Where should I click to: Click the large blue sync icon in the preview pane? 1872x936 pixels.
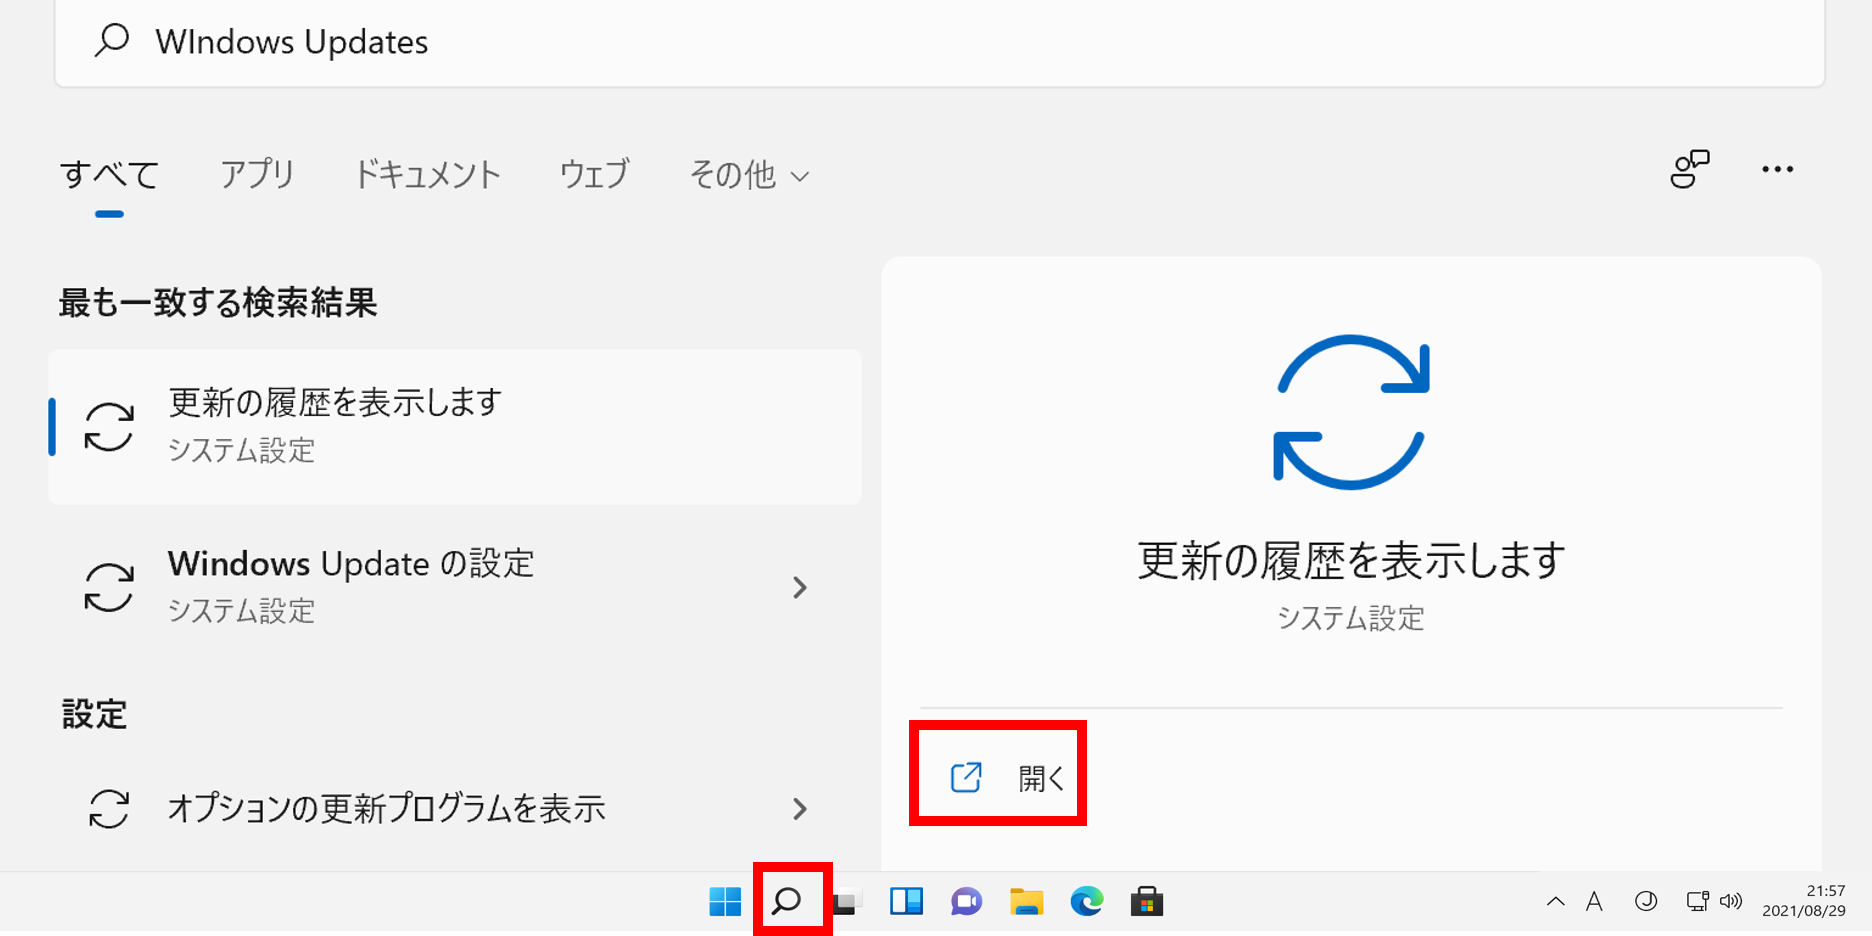coord(1351,412)
